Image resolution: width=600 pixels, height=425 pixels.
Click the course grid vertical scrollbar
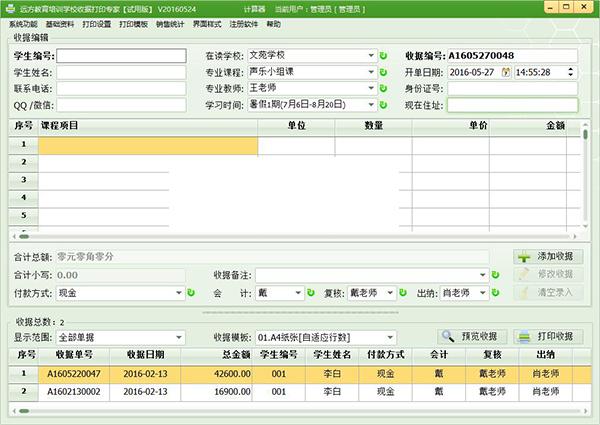click(x=585, y=174)
